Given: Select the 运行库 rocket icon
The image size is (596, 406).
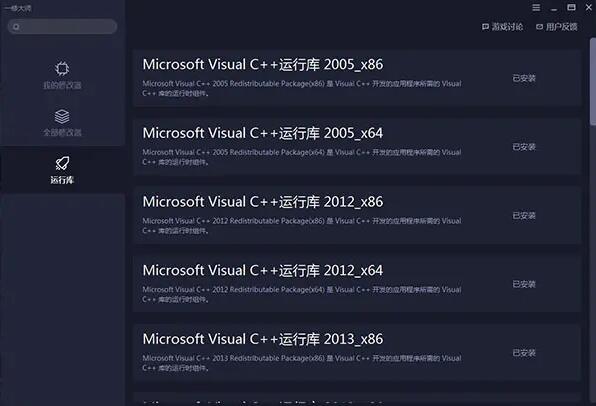Looking at the screenshot, I should coord(62,163).
